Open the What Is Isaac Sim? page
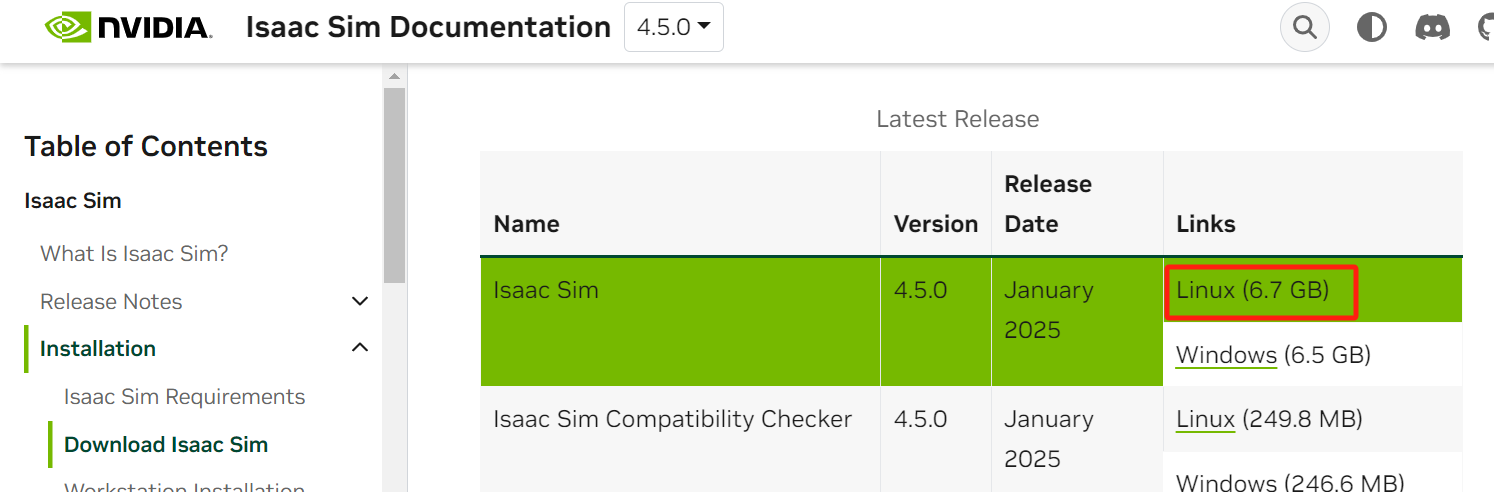 point(134,254)
